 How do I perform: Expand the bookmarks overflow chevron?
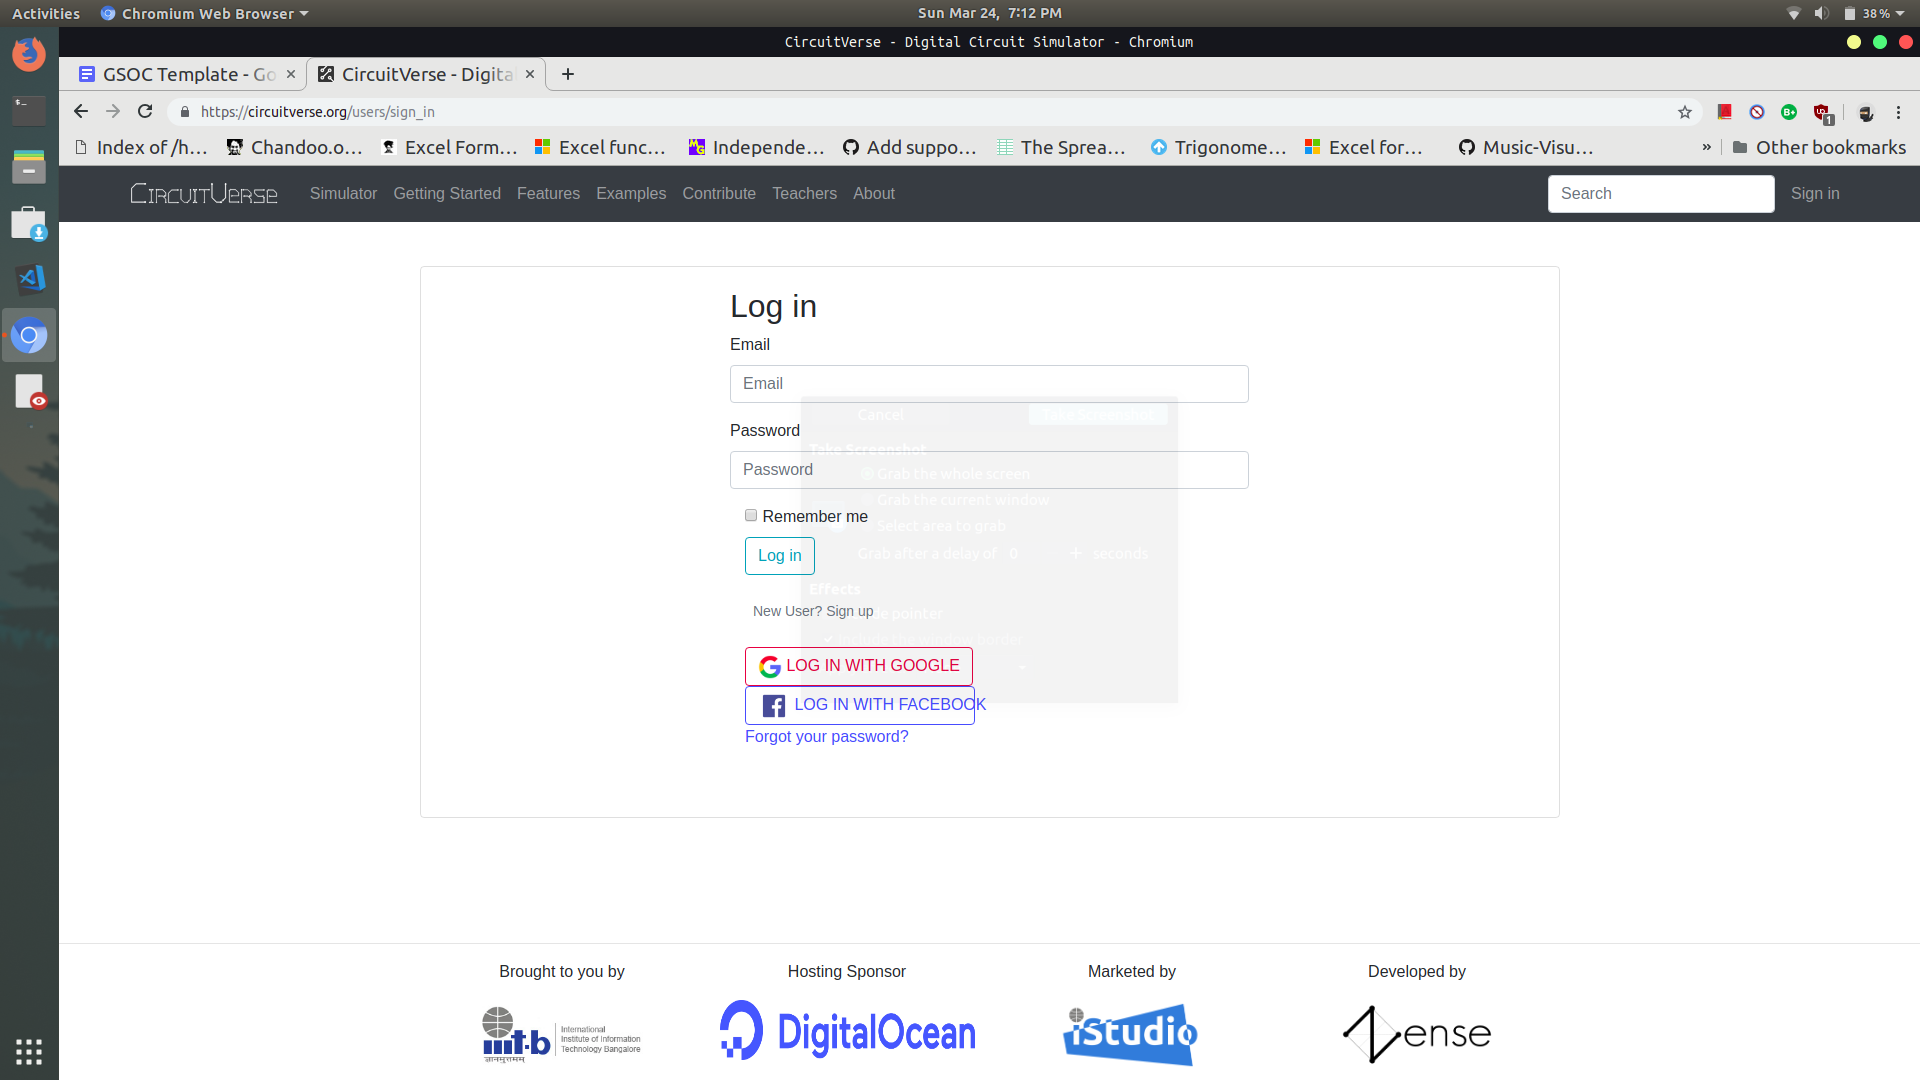pyautogui.click(x=1706, y=147)
